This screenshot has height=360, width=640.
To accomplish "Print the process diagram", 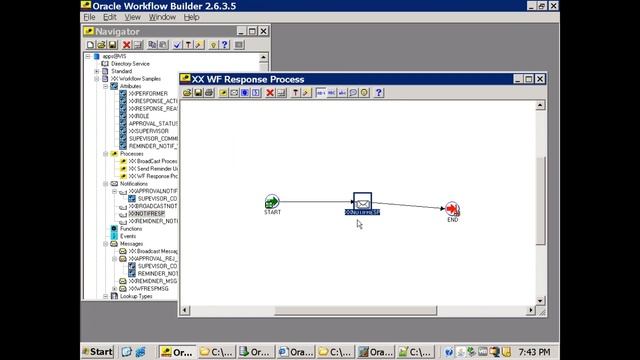I will click(209, 93).
